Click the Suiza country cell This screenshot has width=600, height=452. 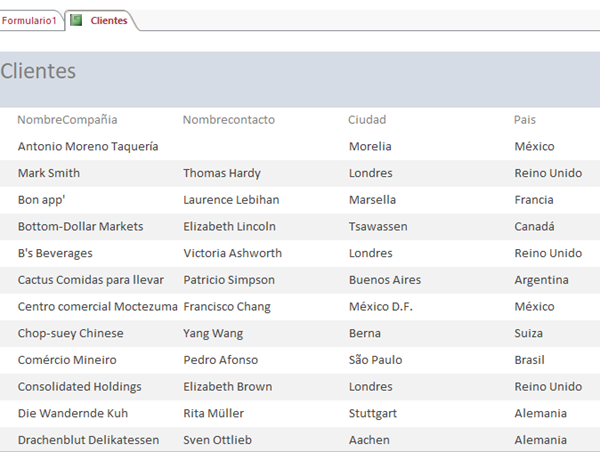pos(528,333)
